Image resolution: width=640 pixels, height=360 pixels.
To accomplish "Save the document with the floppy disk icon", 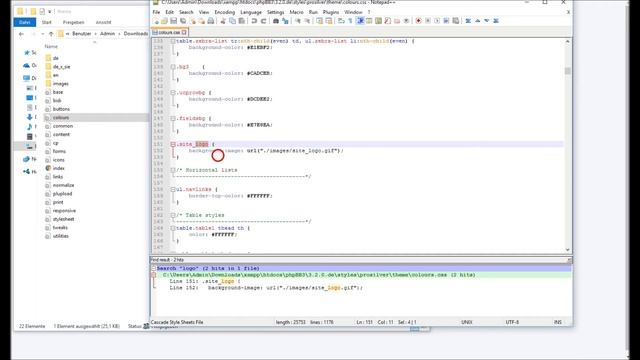I will tap(173, 21).
